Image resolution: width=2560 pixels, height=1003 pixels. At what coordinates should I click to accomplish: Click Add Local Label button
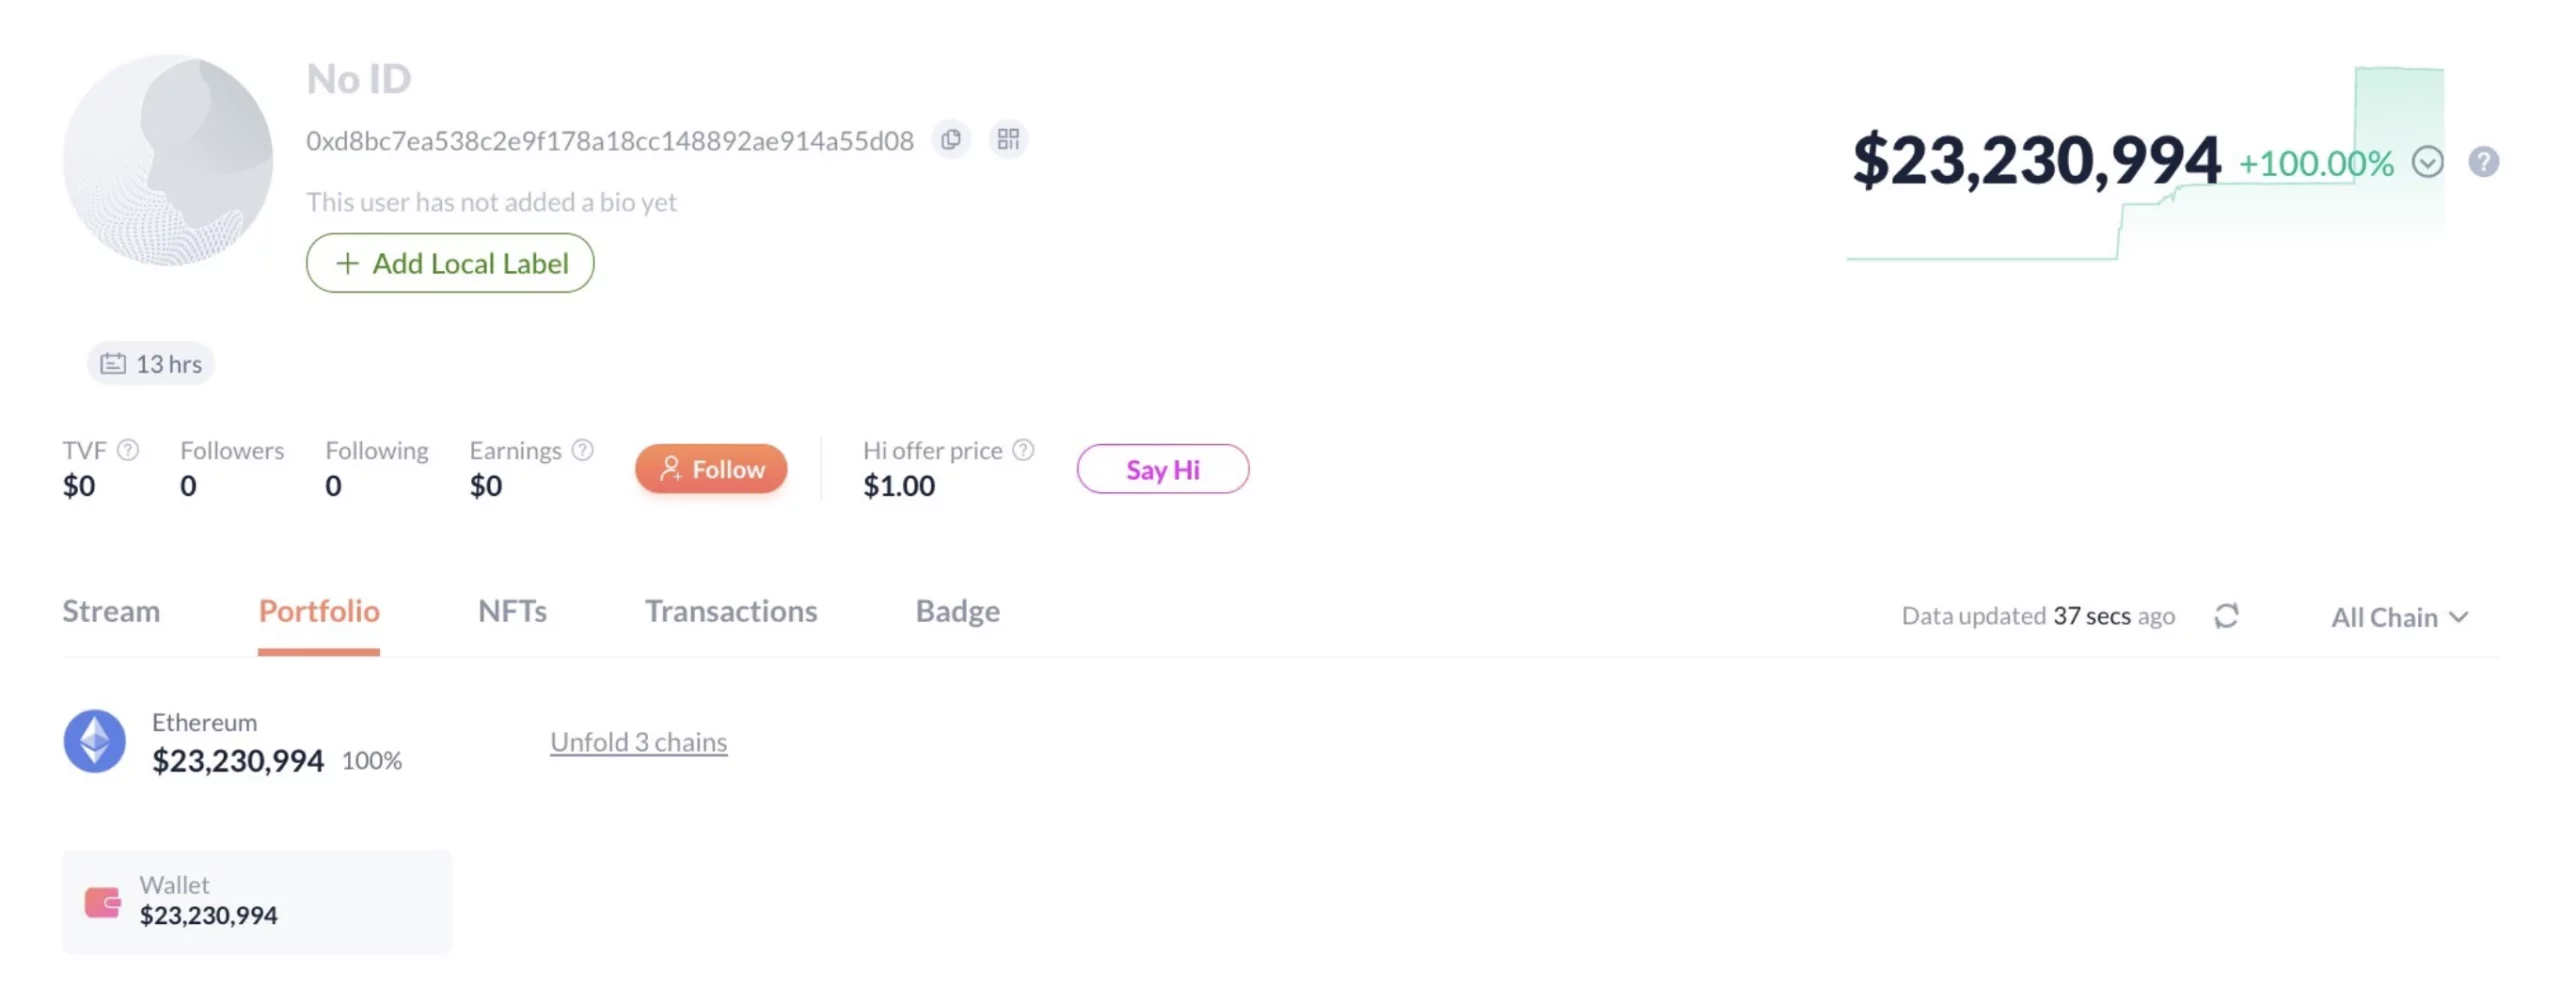tap(450, 263)
